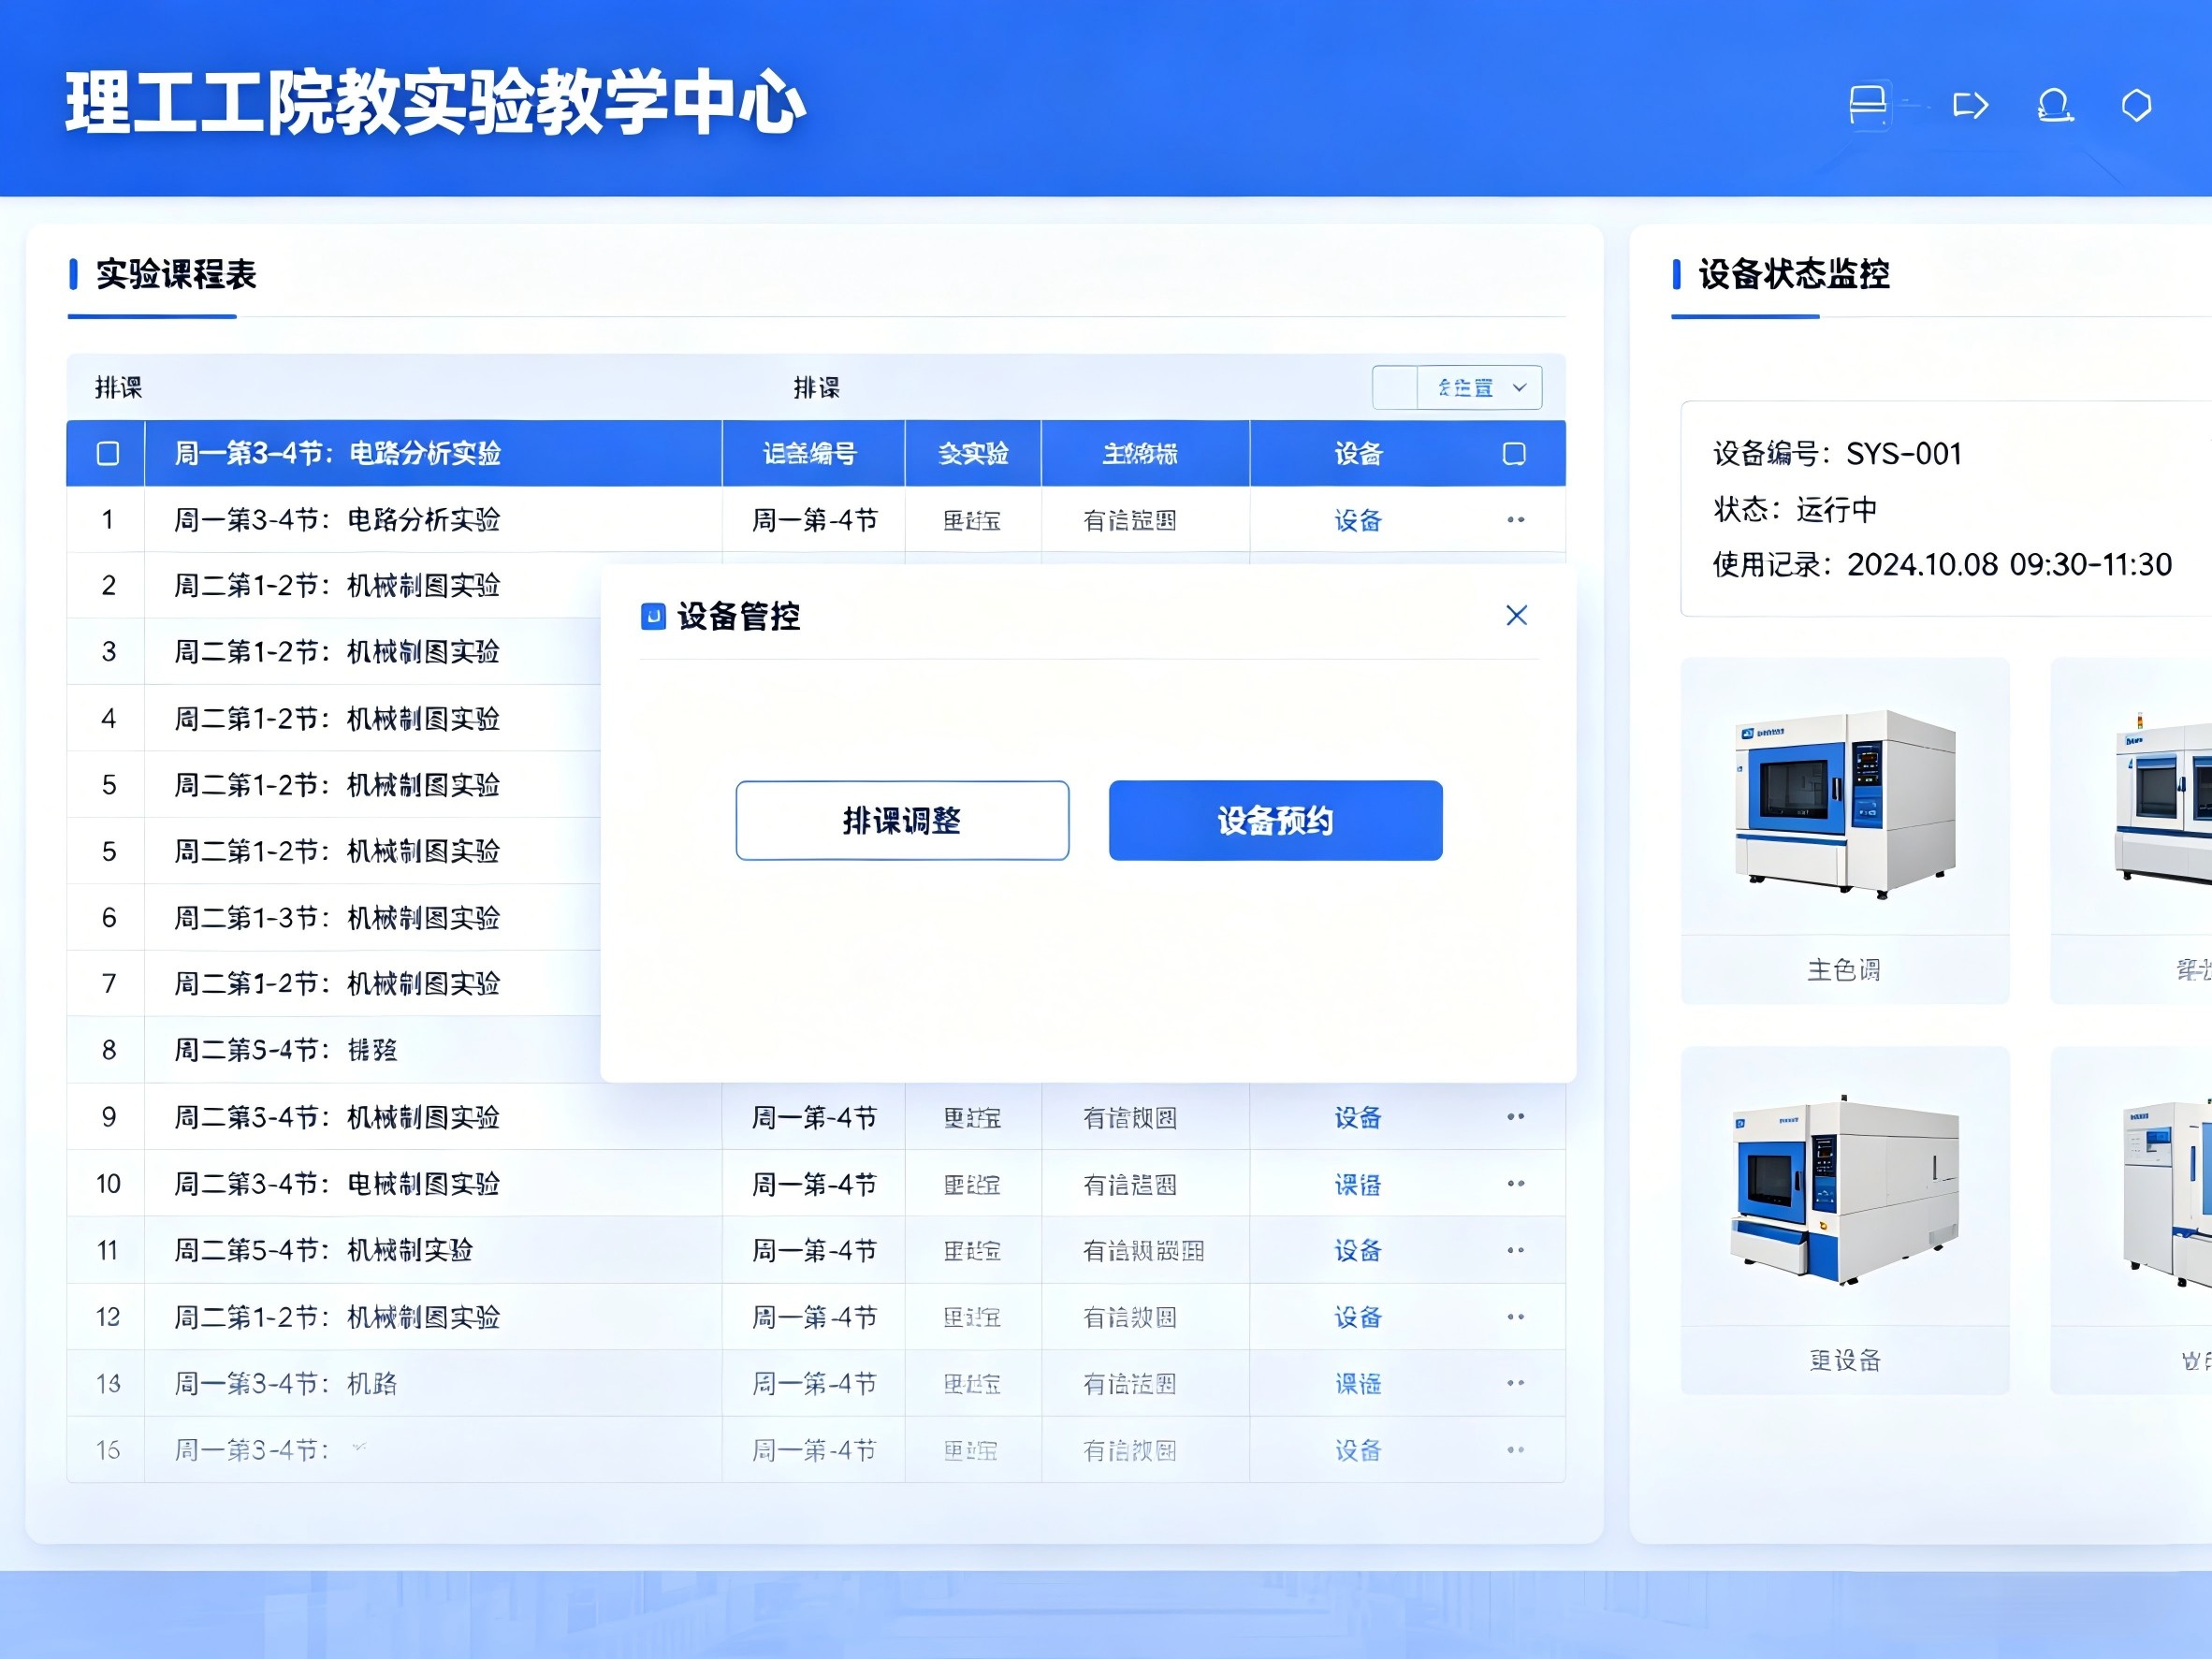Click the 设备预约 button

pyautogui.click(x=1275, y=821)
